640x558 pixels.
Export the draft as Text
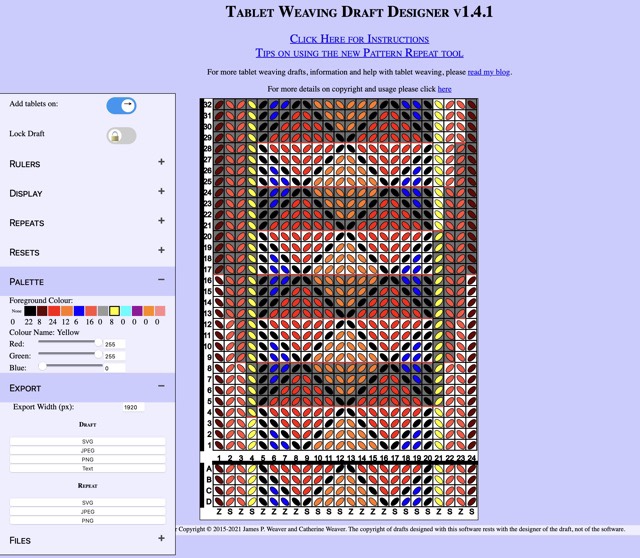[x=88, y=468]
